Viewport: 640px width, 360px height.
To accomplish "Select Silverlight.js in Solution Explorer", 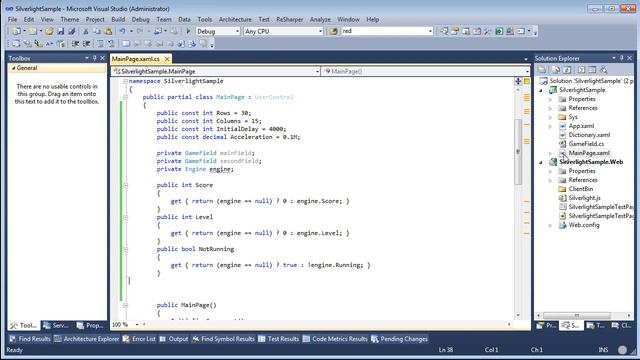I will 584,198.
